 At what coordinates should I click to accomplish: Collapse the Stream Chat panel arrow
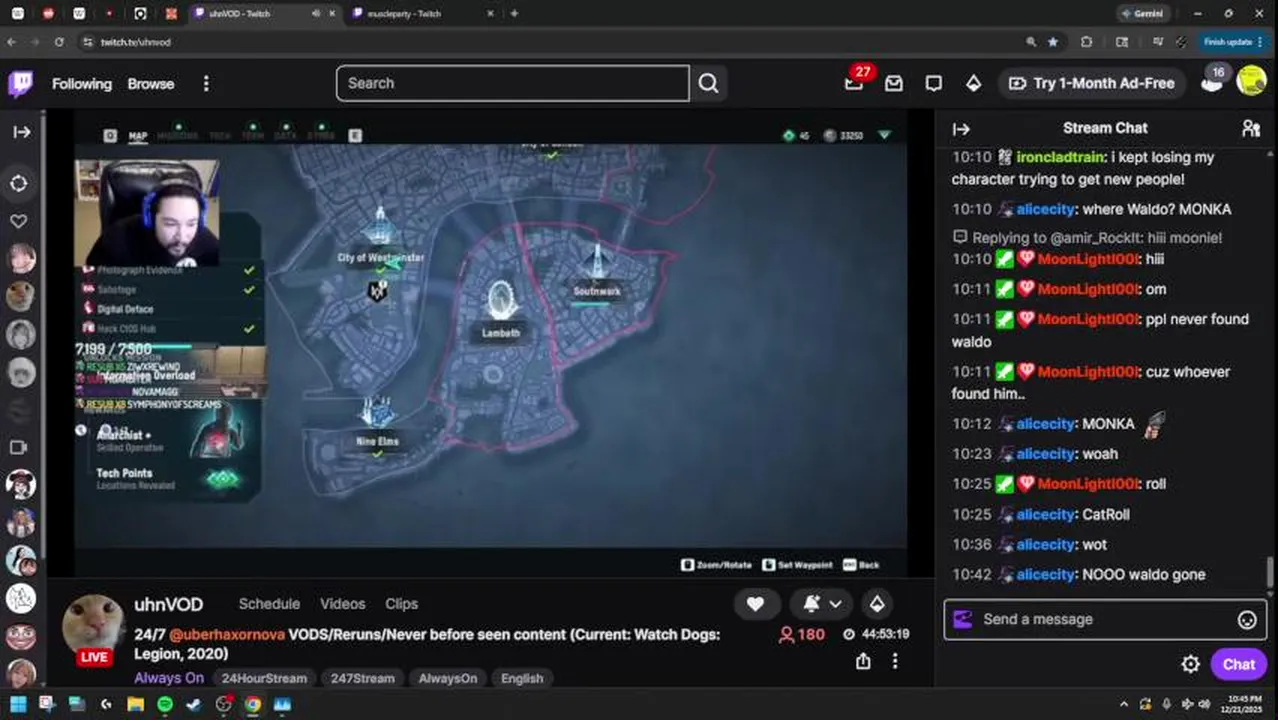[961, 129]
